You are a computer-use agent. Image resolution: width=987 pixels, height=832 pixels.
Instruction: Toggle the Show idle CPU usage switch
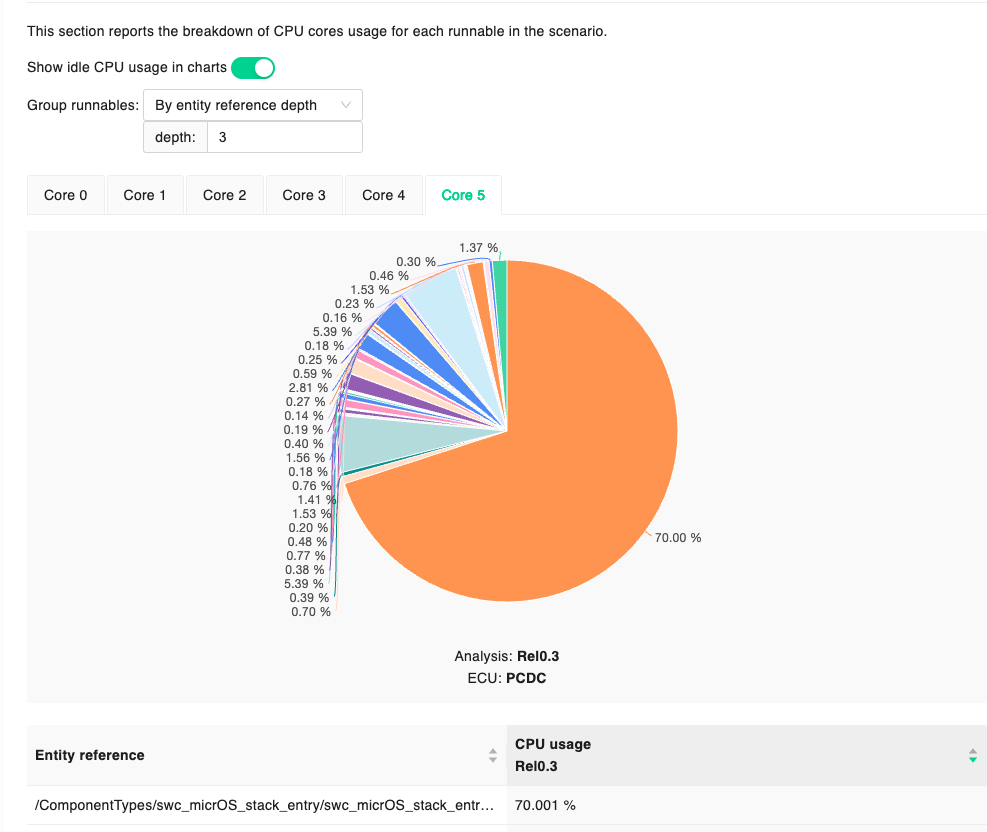tap(252, 68)
